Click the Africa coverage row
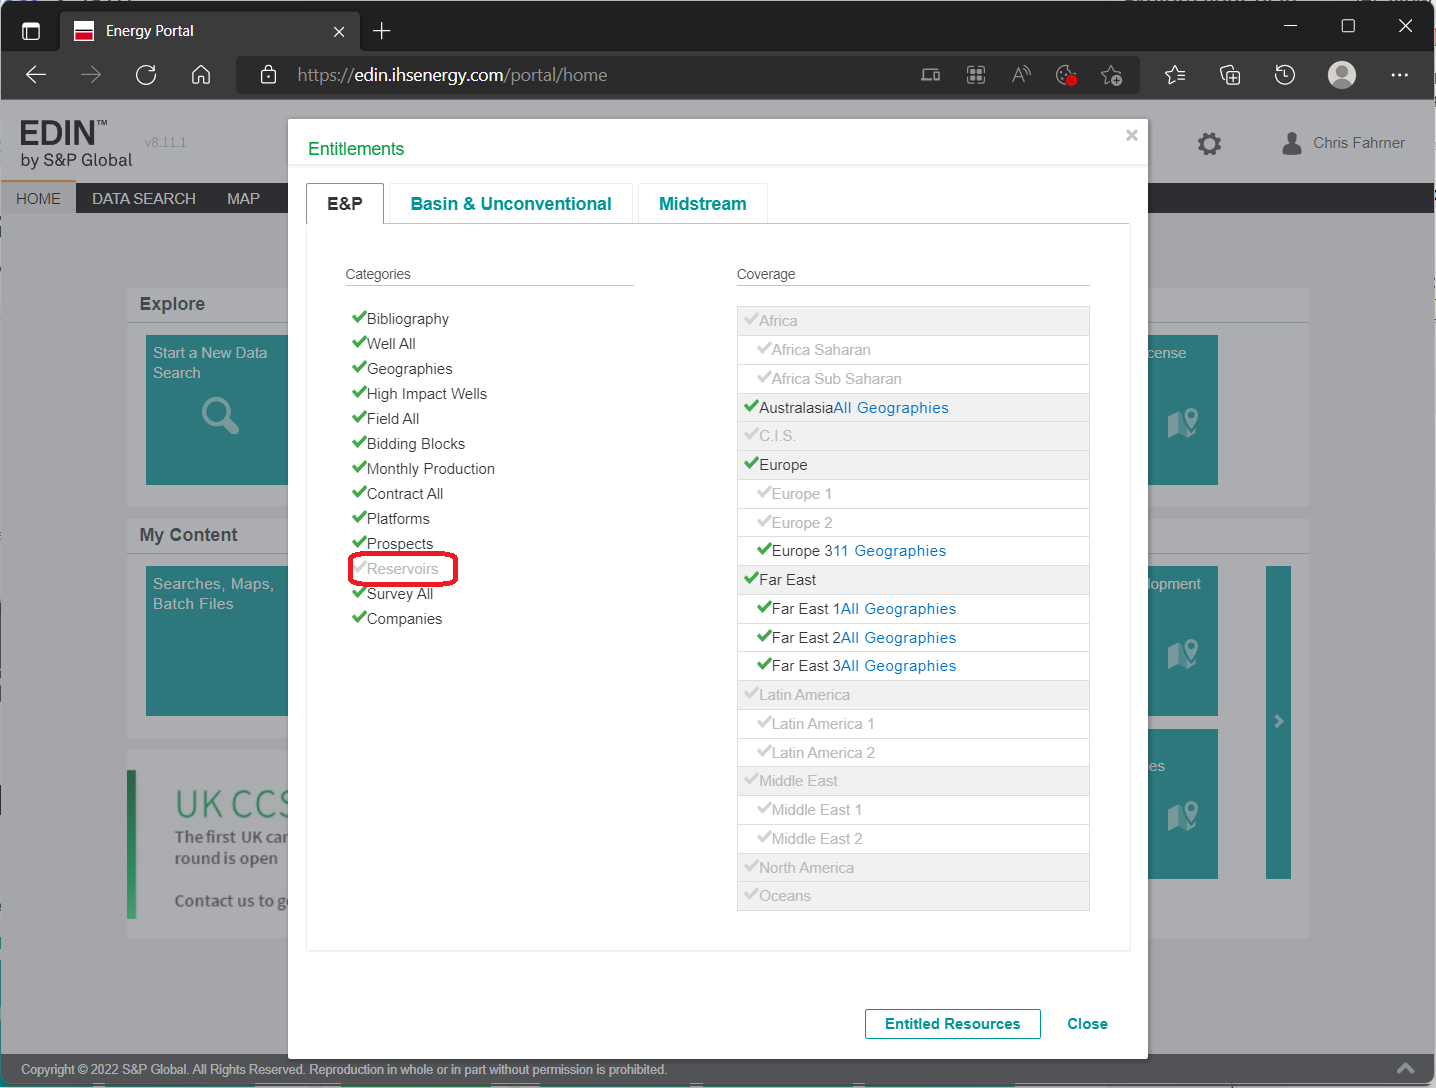Image resolution: width=1436 pixels, height=1088 pixels. pyautogui.click(x=913, y=320)
